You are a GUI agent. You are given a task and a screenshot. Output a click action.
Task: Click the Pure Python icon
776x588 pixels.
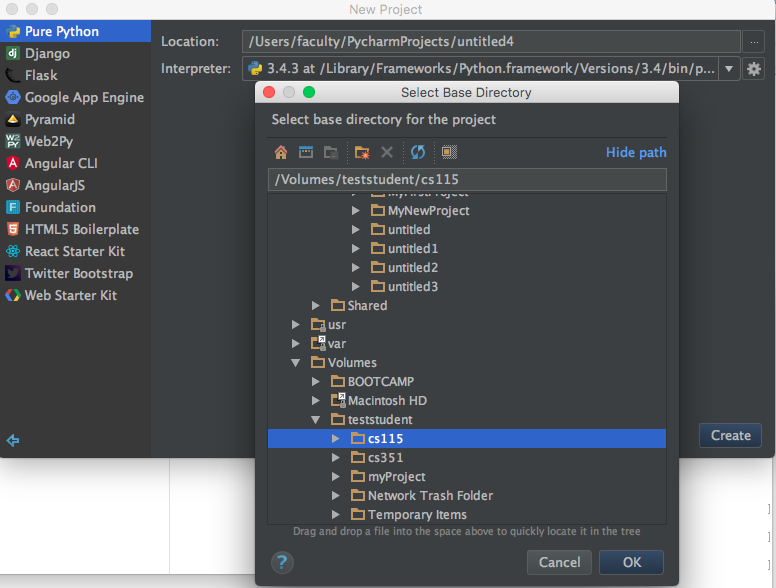click(12, 31)
